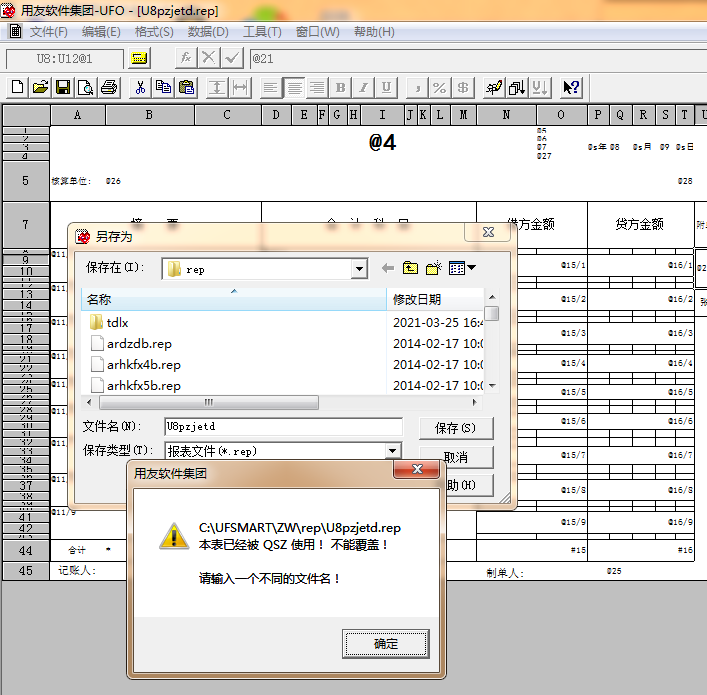Toggle Underline formatting icon
The width and height of the screenshot is (707, 695).
pos(386,87)
